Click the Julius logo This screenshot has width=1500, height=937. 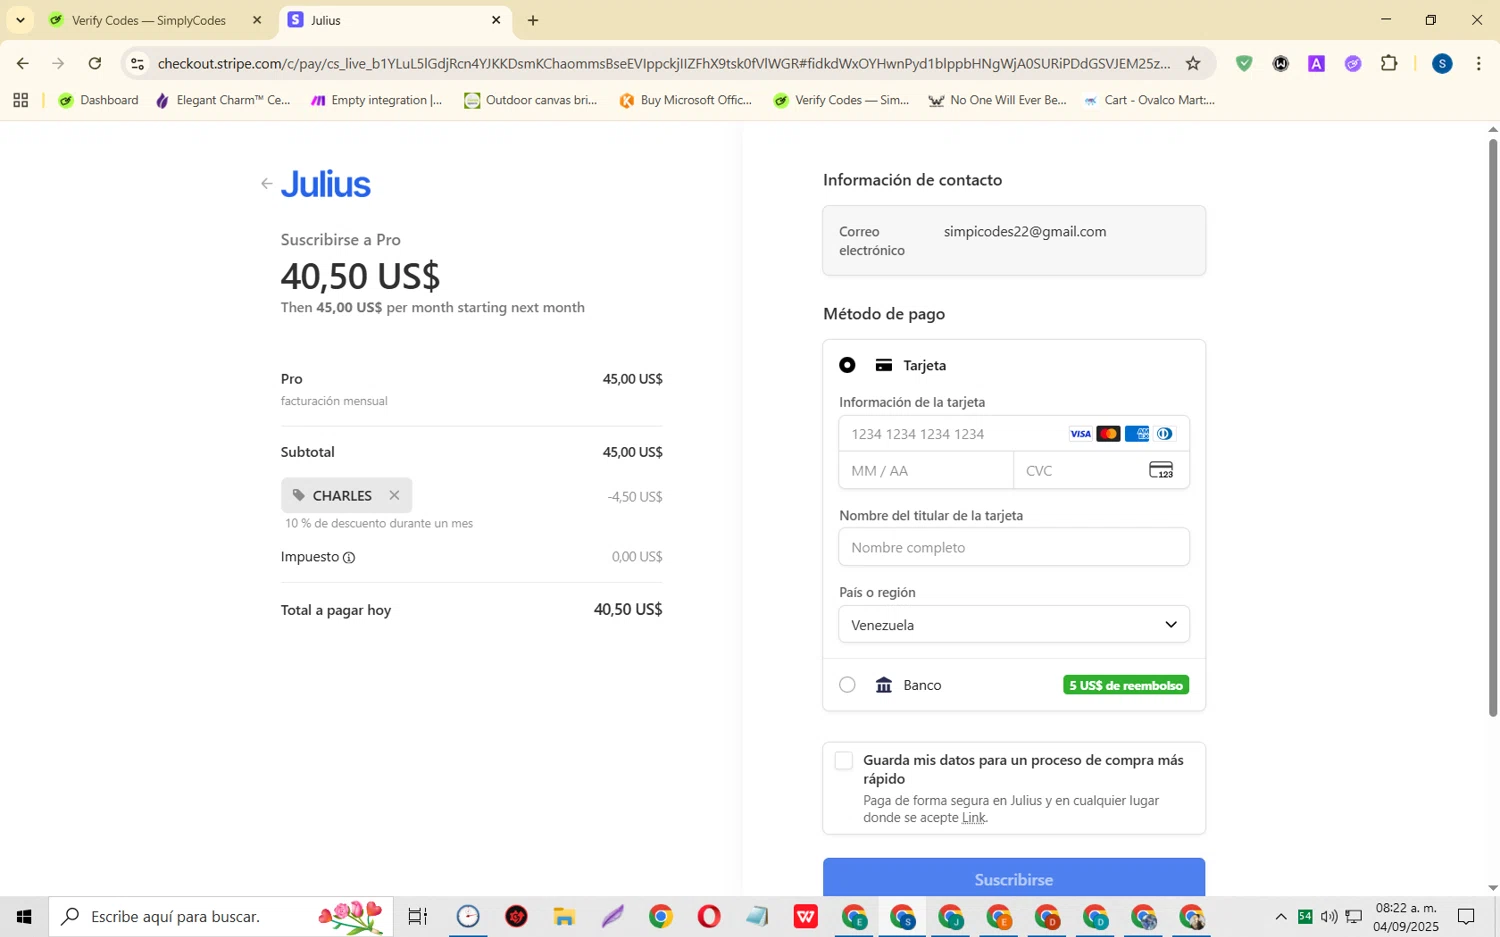pyautogui.click(x=326, y=184)
